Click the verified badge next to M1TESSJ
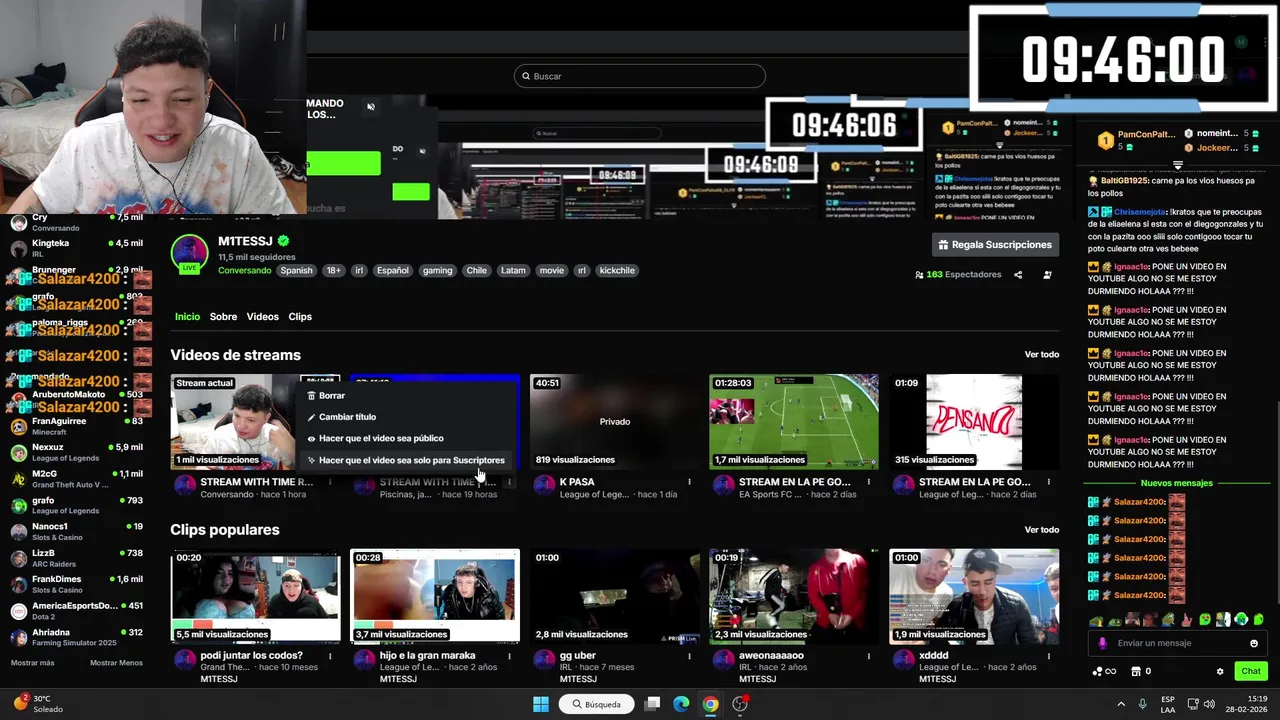The image size is (1280, 720). coord(283,241)
